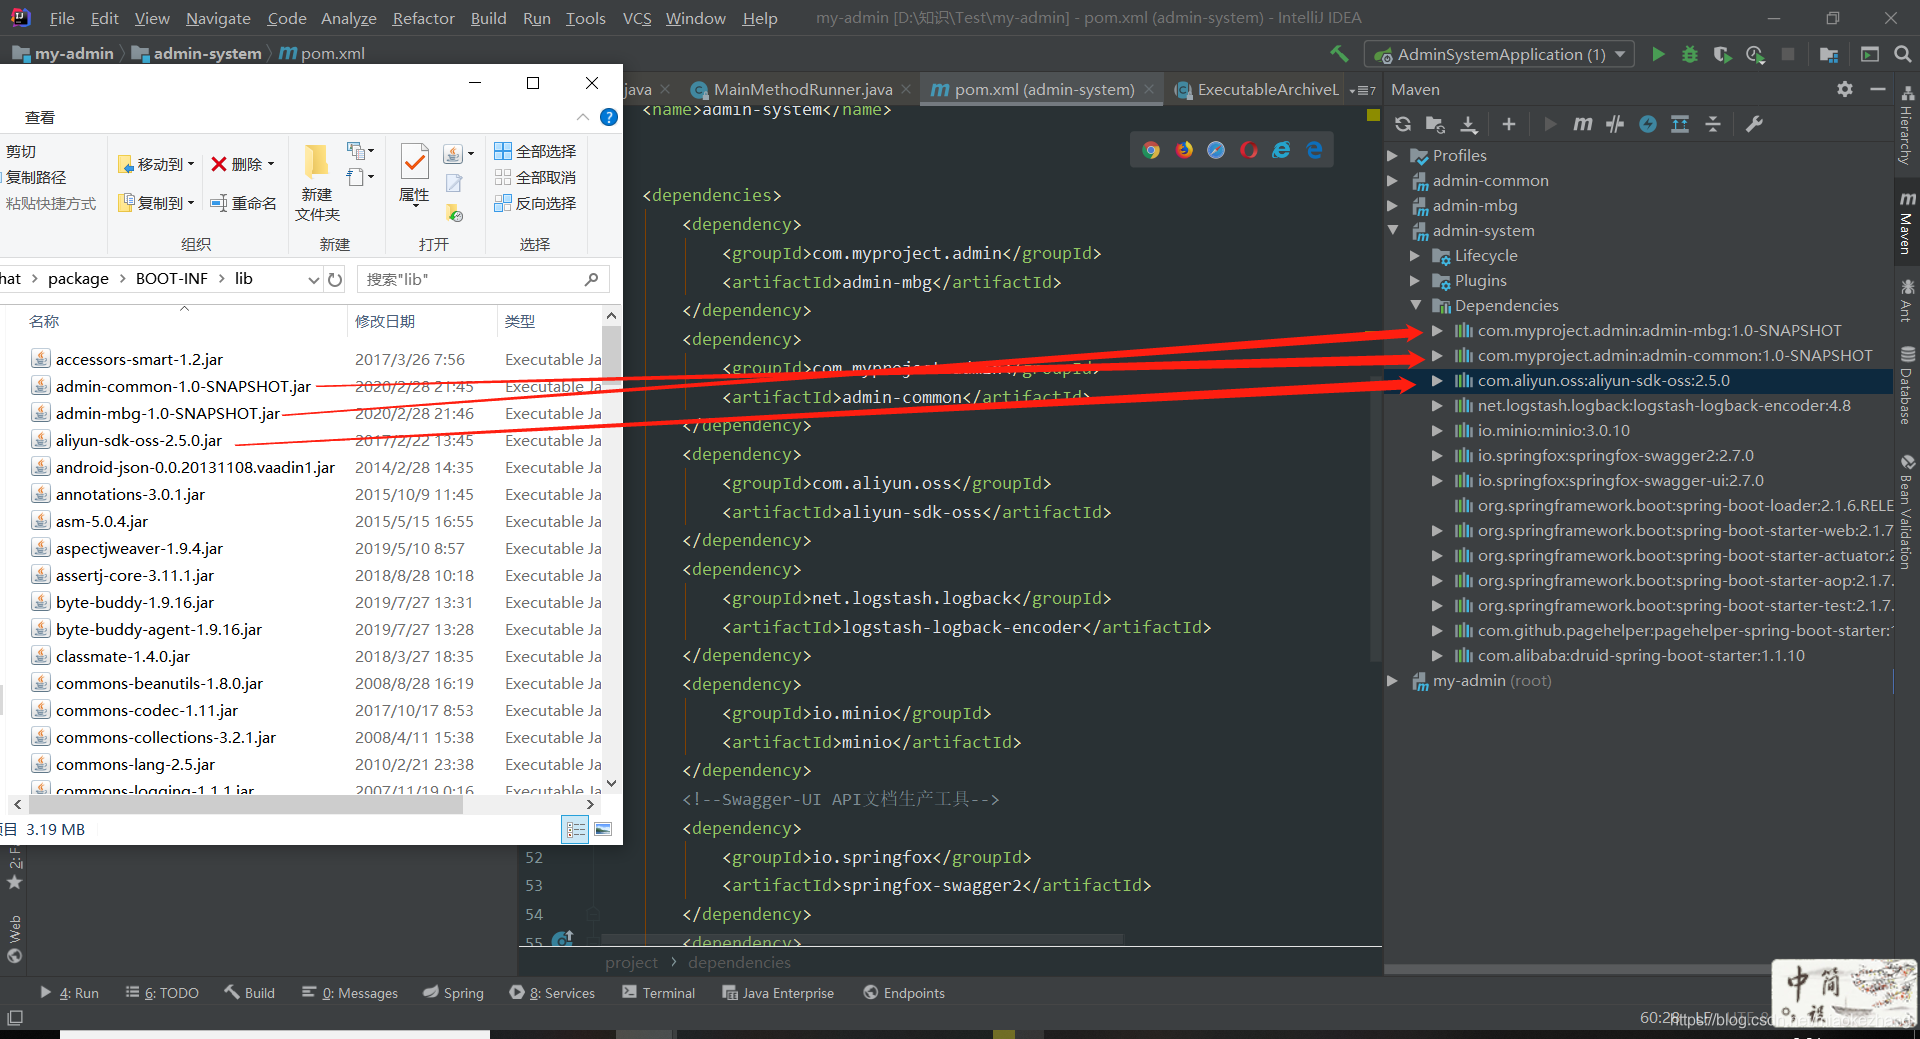The image size is (1920, 1039).
Task: Hide the Maven tool window
Action: tap(1878, 89)
